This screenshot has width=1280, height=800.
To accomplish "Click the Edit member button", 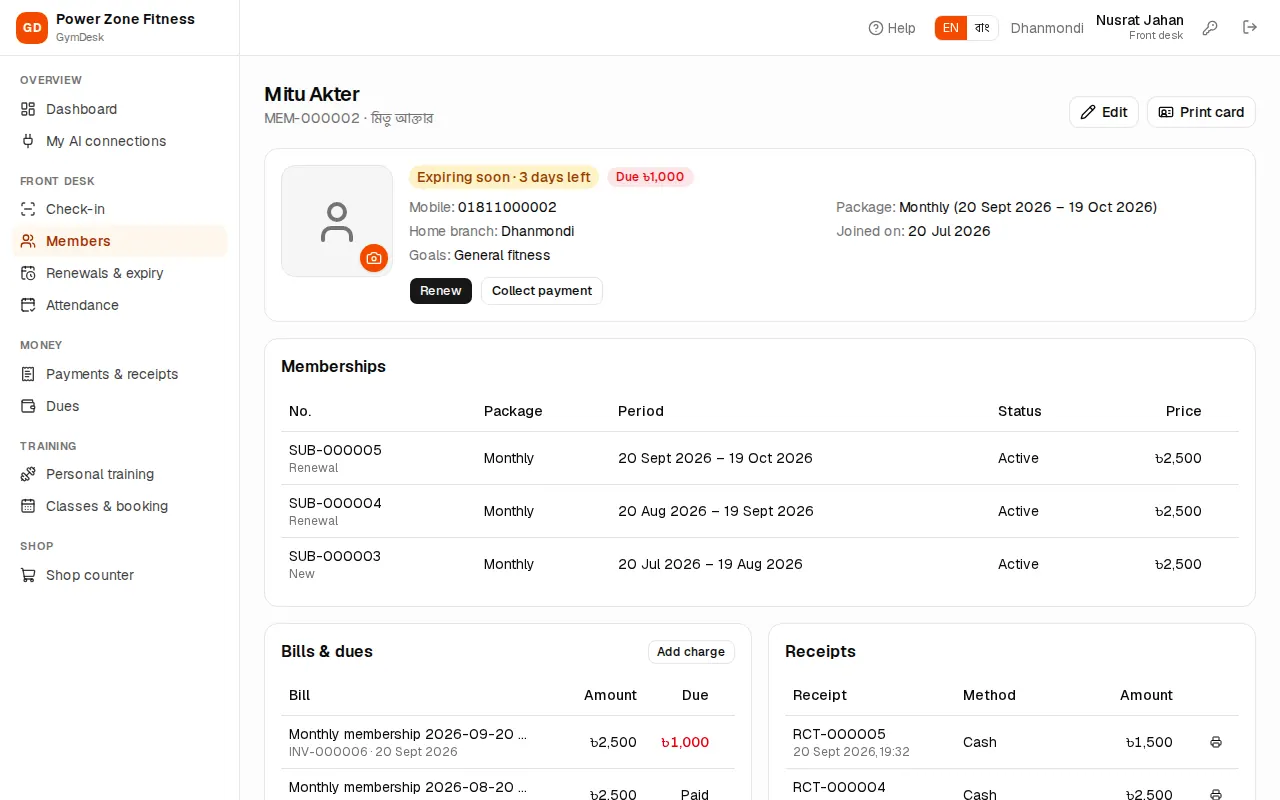I will pos(1104,112).
